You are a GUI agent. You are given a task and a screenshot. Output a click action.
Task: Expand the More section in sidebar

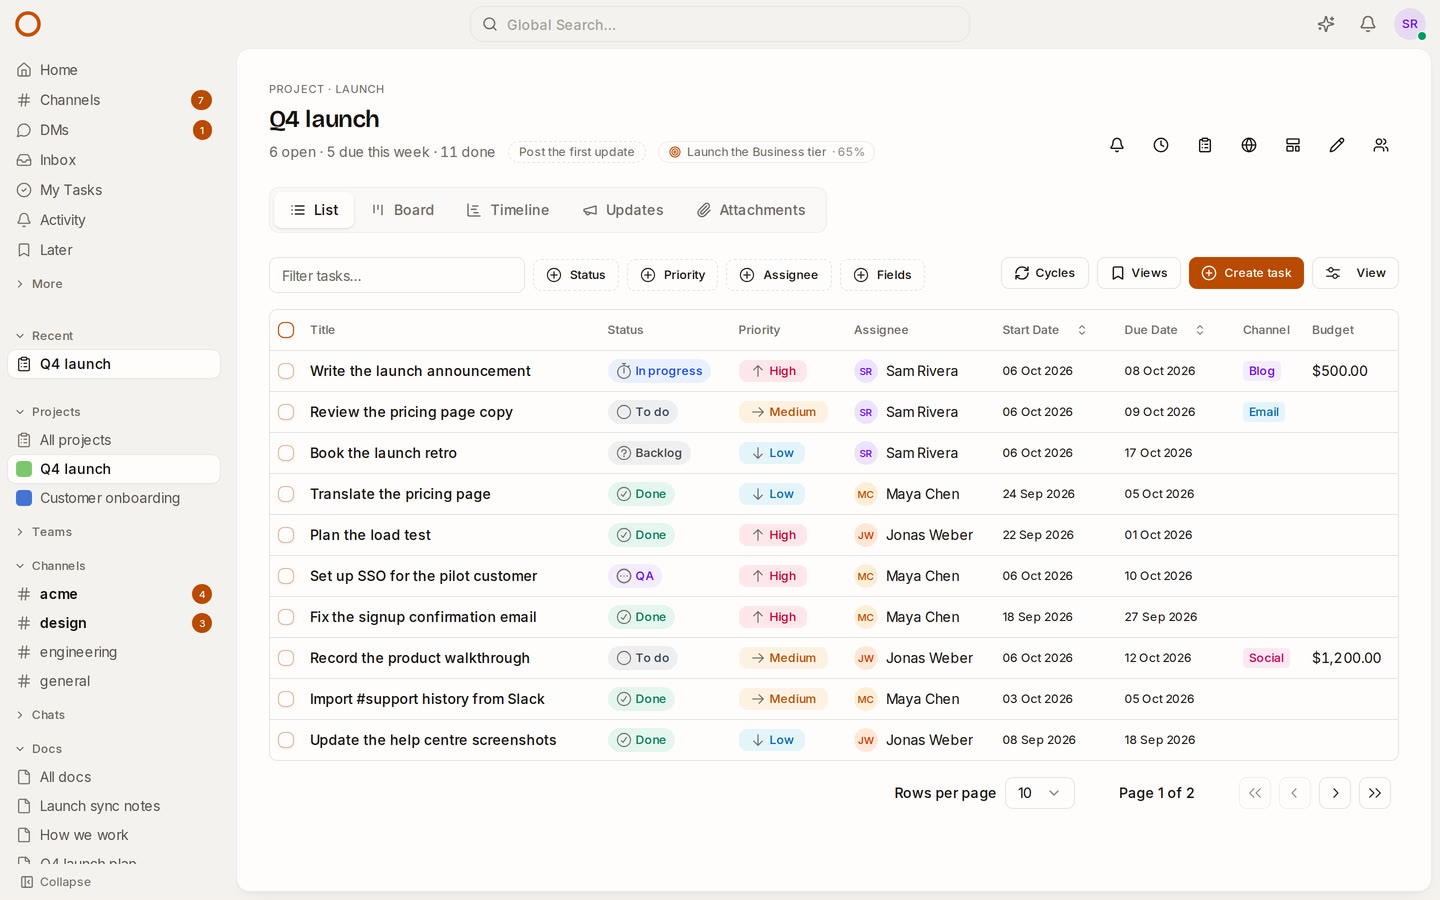tap(40, 284)
